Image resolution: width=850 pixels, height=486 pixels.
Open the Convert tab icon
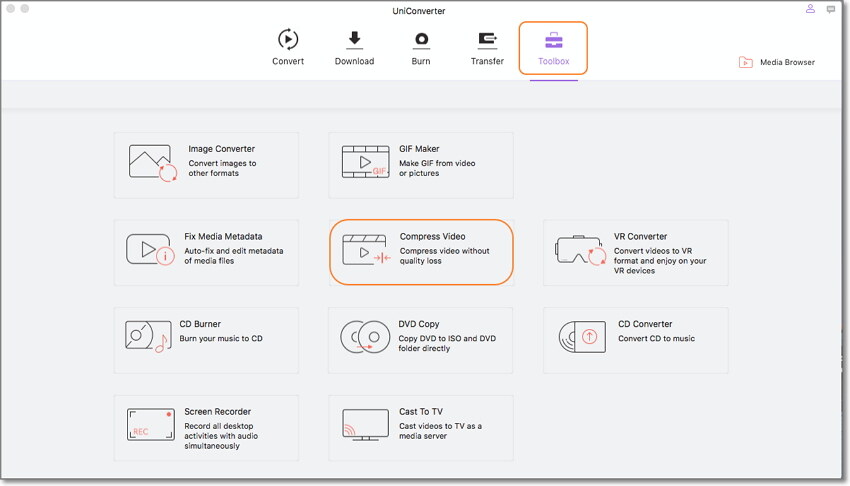(x=288, y=40)
